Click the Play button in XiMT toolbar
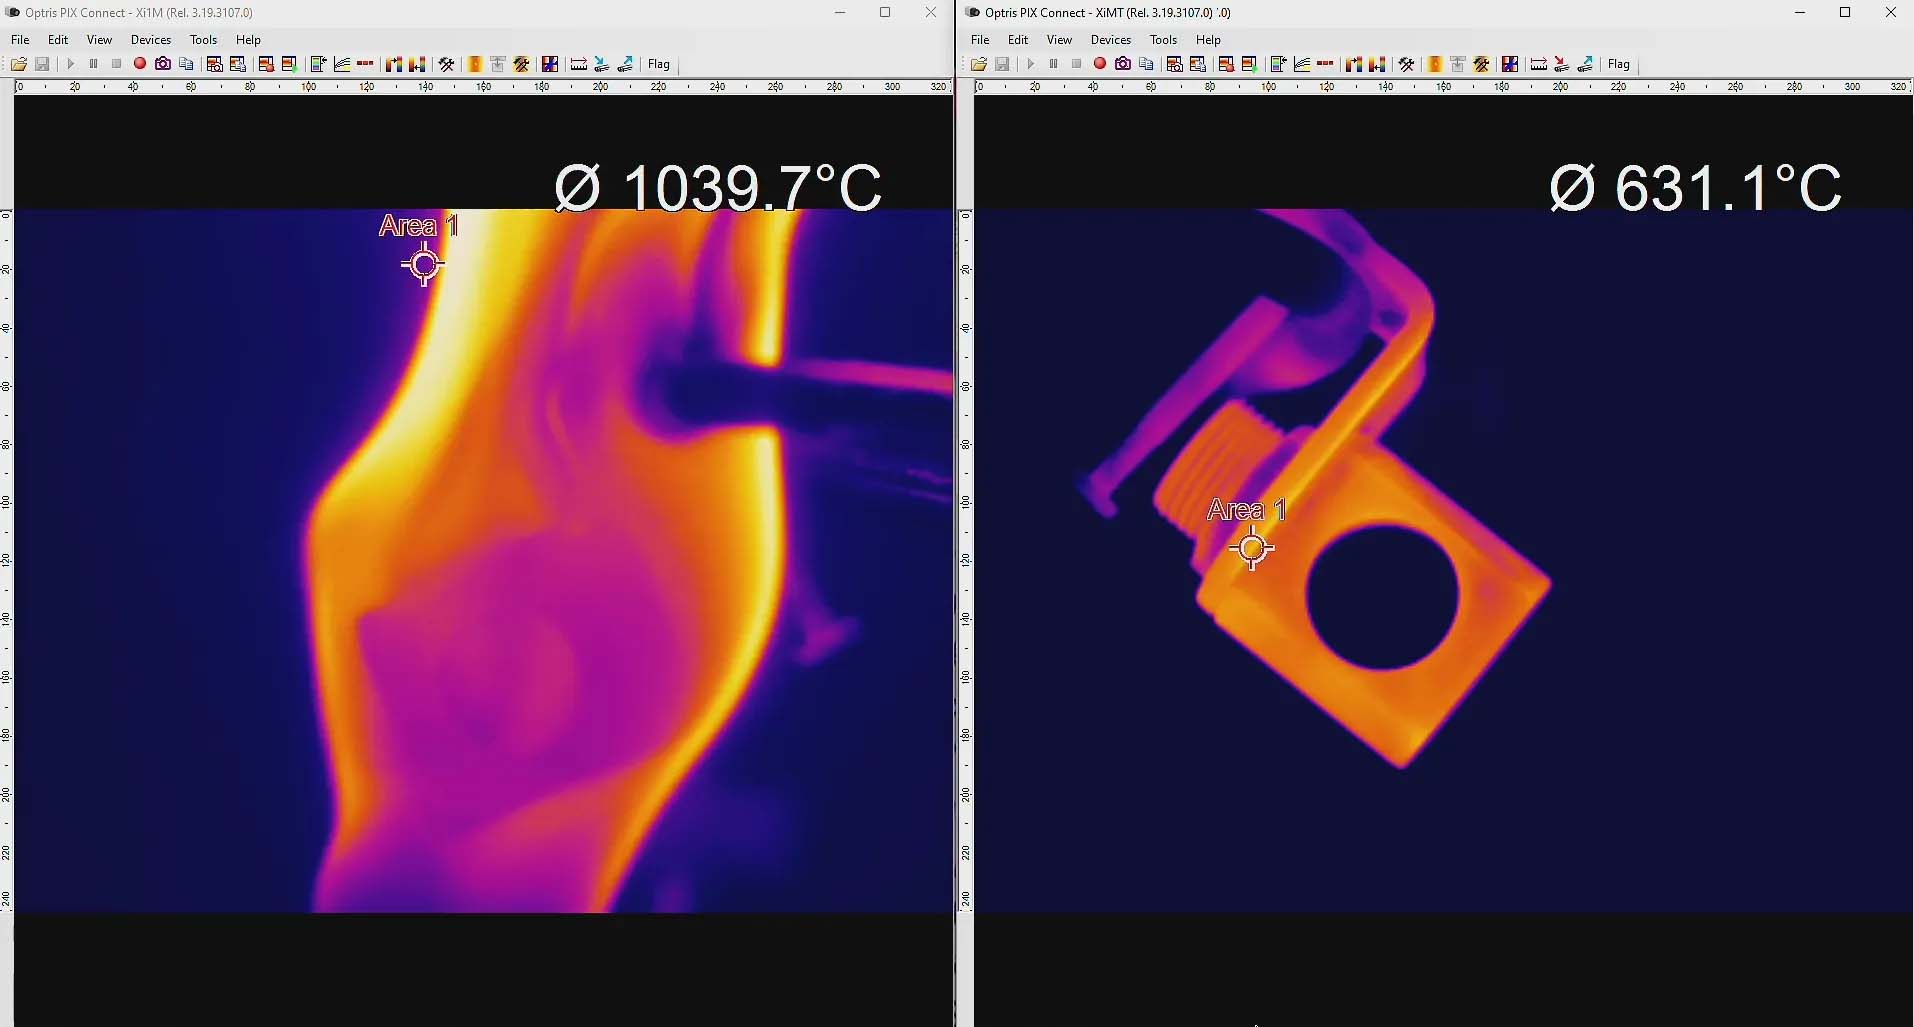Screen dimensions: 1914x1027 (x=1030, y=64)
